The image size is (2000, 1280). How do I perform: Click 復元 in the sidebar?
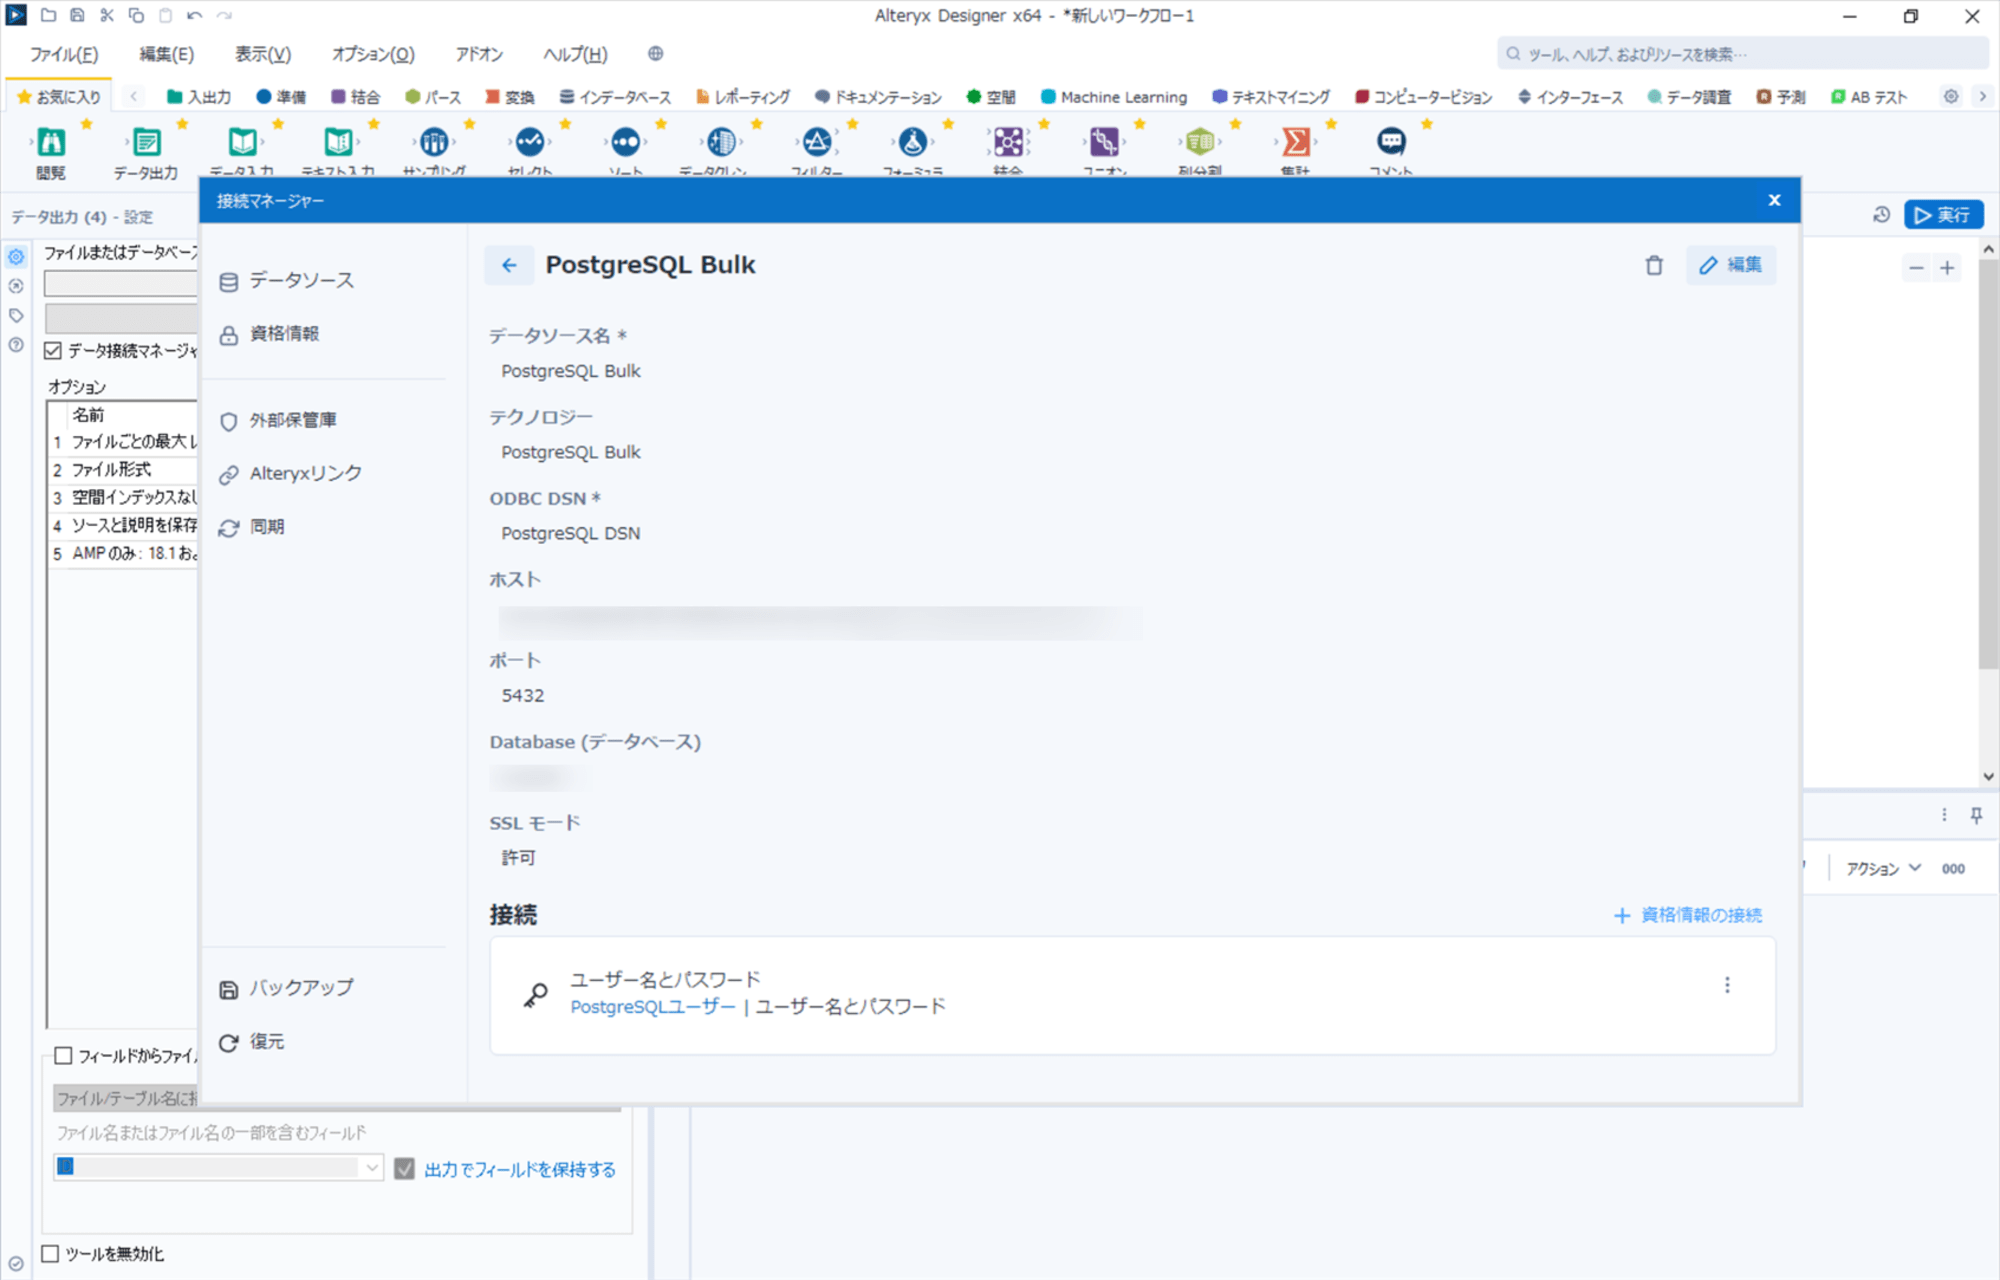coord(252,1042)
